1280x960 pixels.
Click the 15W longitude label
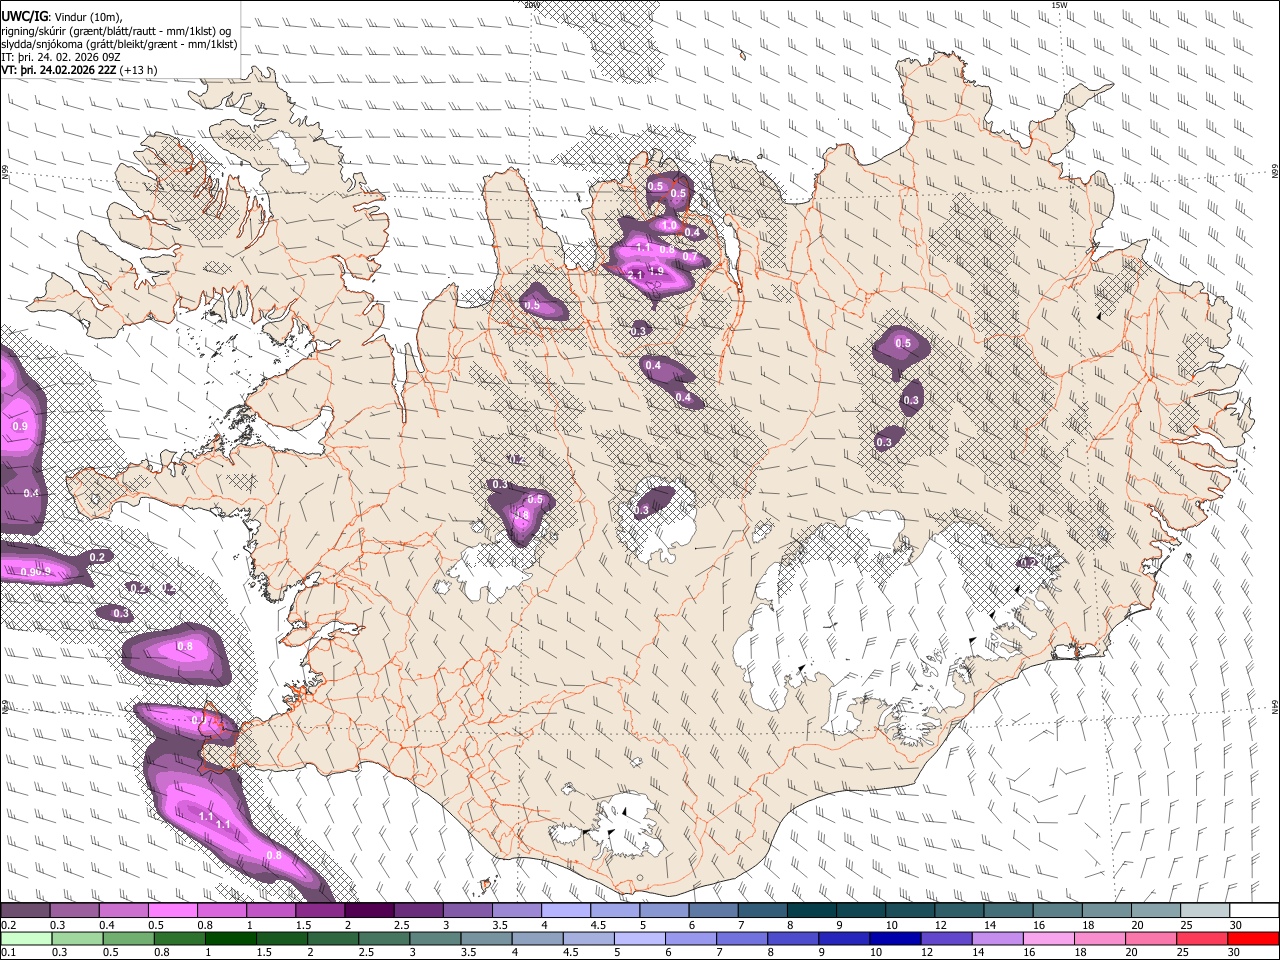click(1059, 5)
